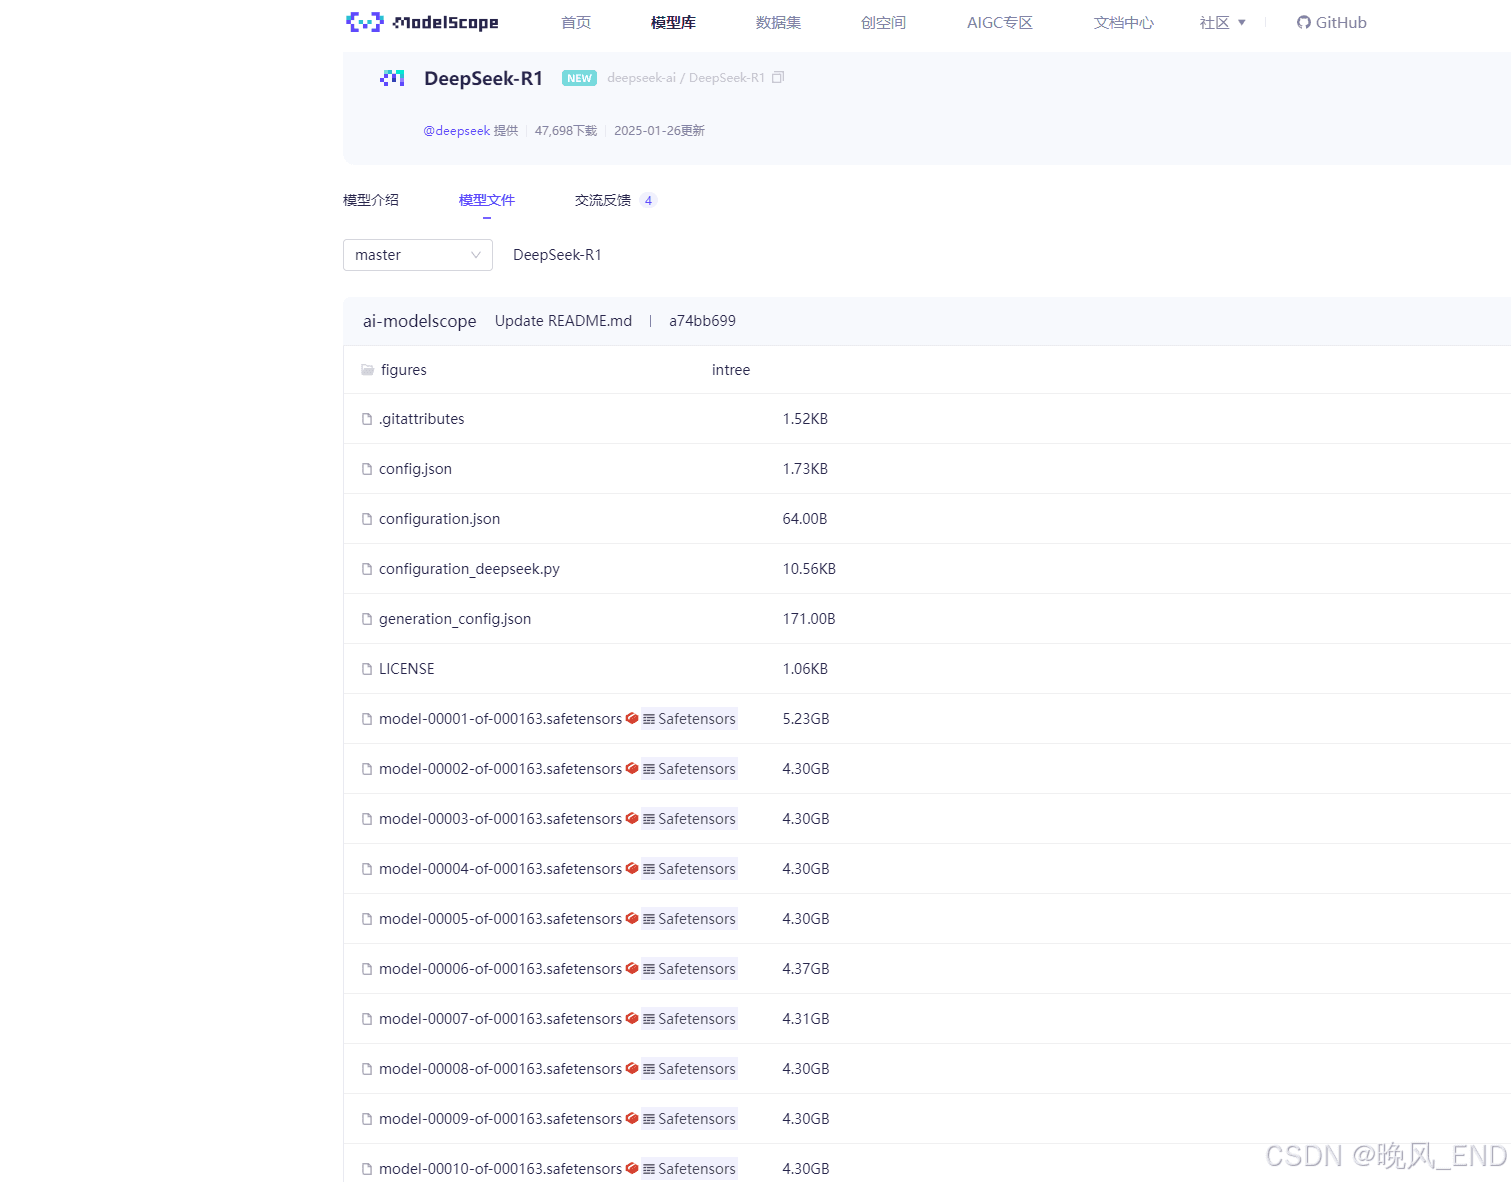The height and width of the screenshot is (1182, 1511).
Task: Click the red LFS icon for model-00007
Action: (x=632, y=1018)
